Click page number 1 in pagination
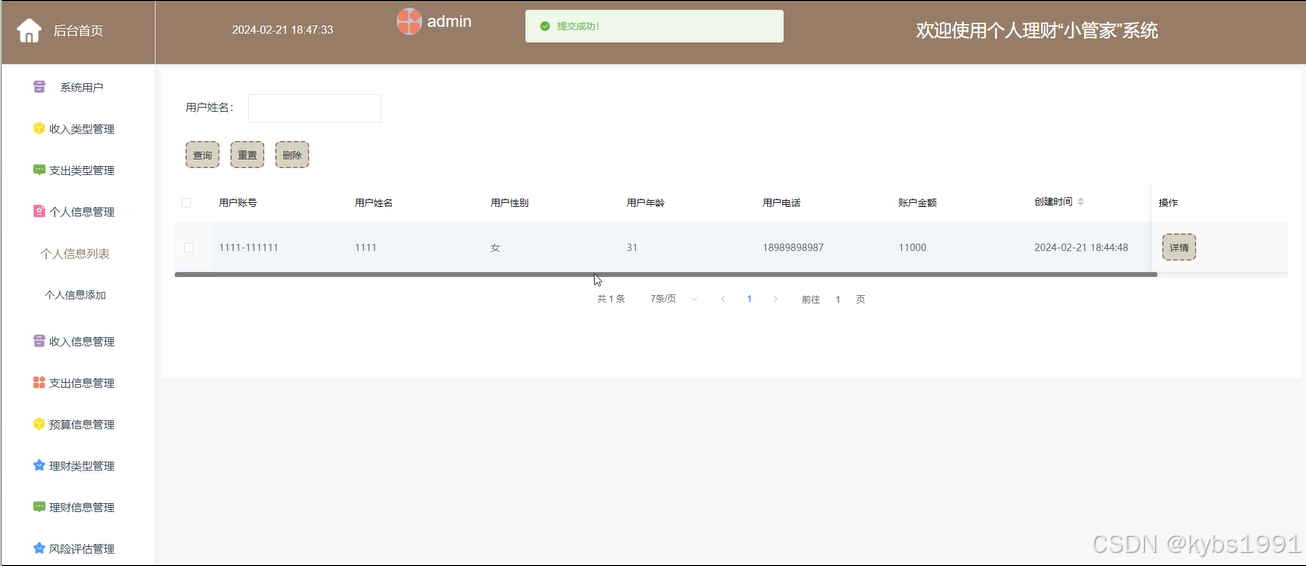1306x566 pixels. click(x=749, y=299)
